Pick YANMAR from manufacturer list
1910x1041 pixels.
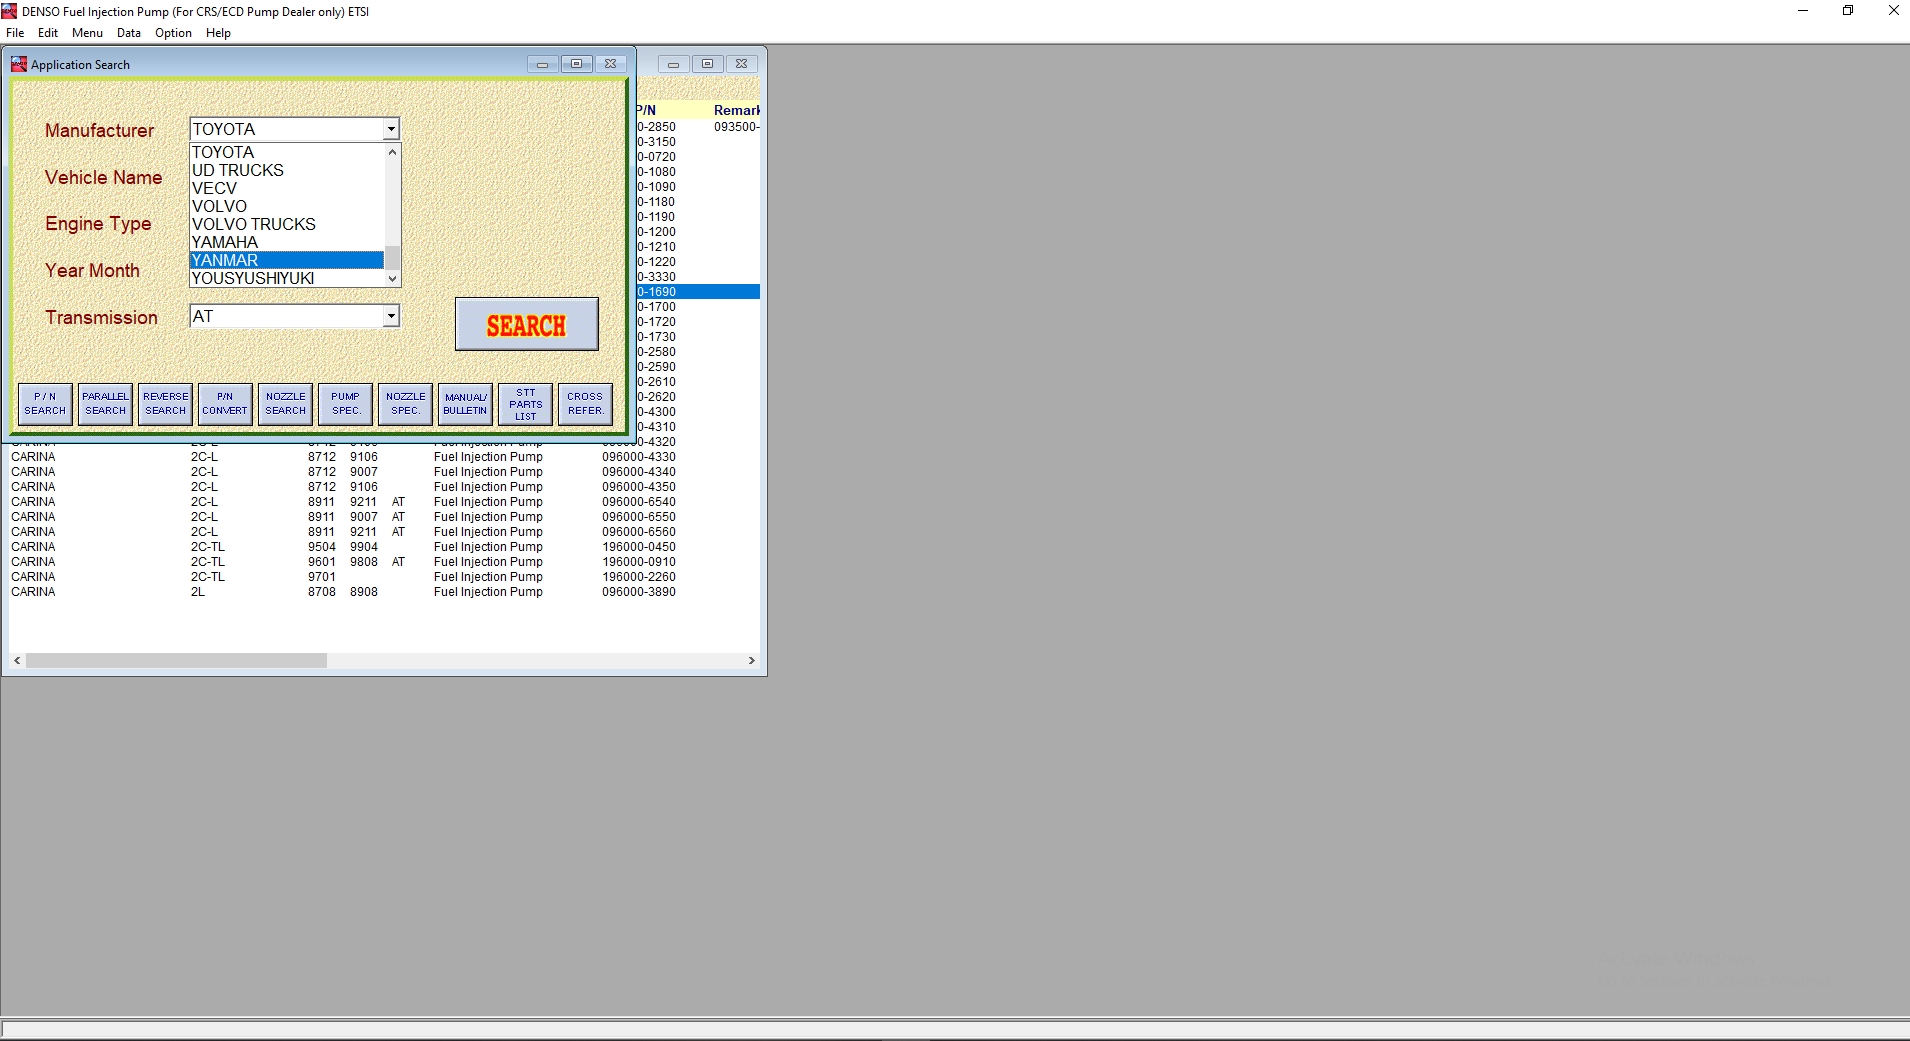287,260
